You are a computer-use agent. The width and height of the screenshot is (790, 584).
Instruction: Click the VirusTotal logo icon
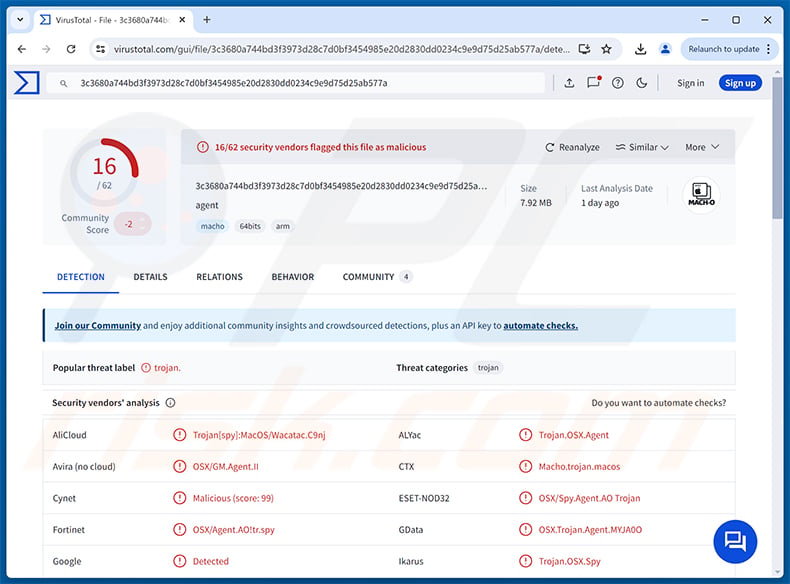27,83
